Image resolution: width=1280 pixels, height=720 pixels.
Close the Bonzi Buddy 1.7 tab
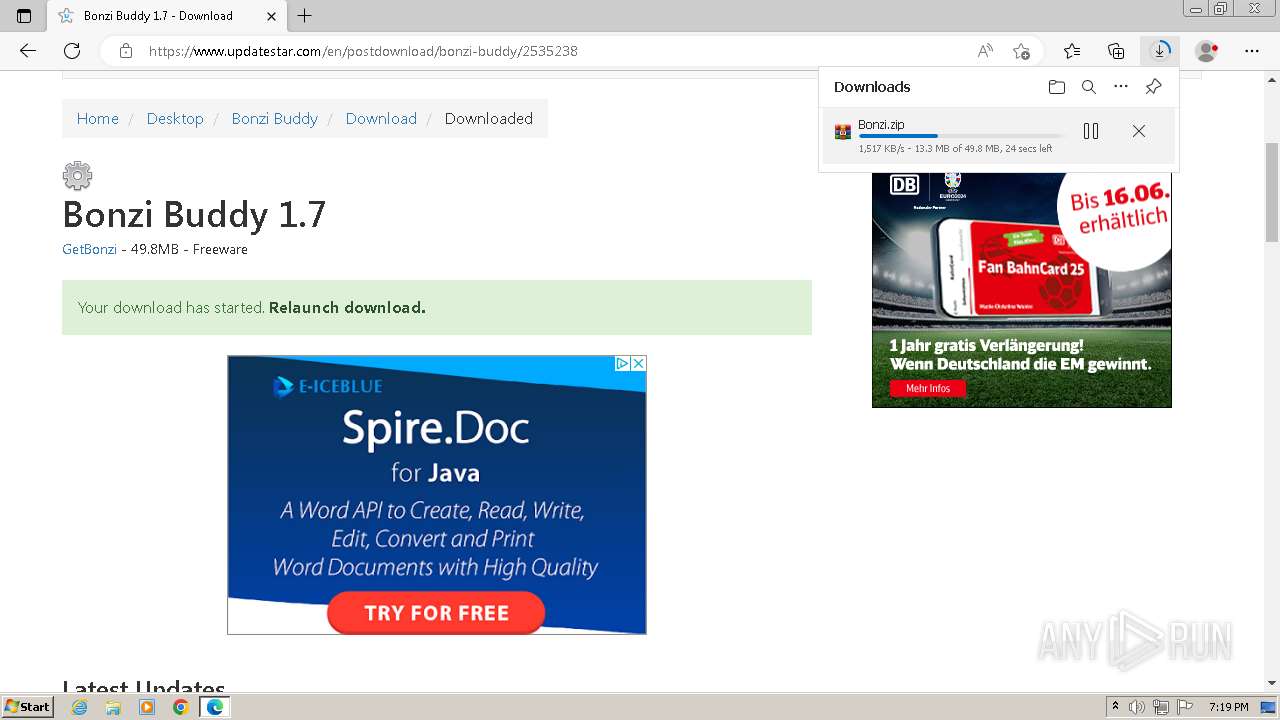point(271,16)
